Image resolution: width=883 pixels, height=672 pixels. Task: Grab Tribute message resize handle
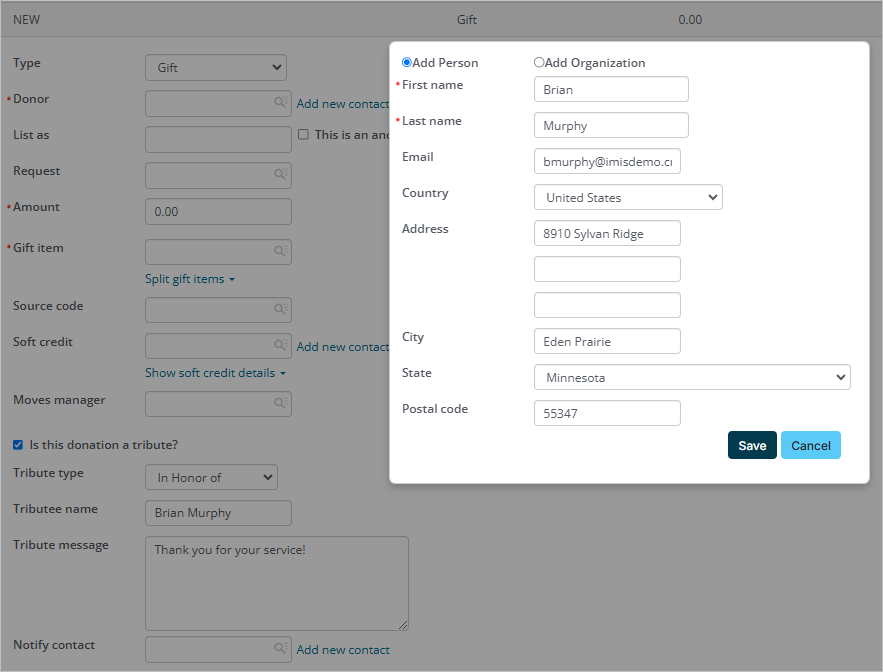[x=403, y=625]
